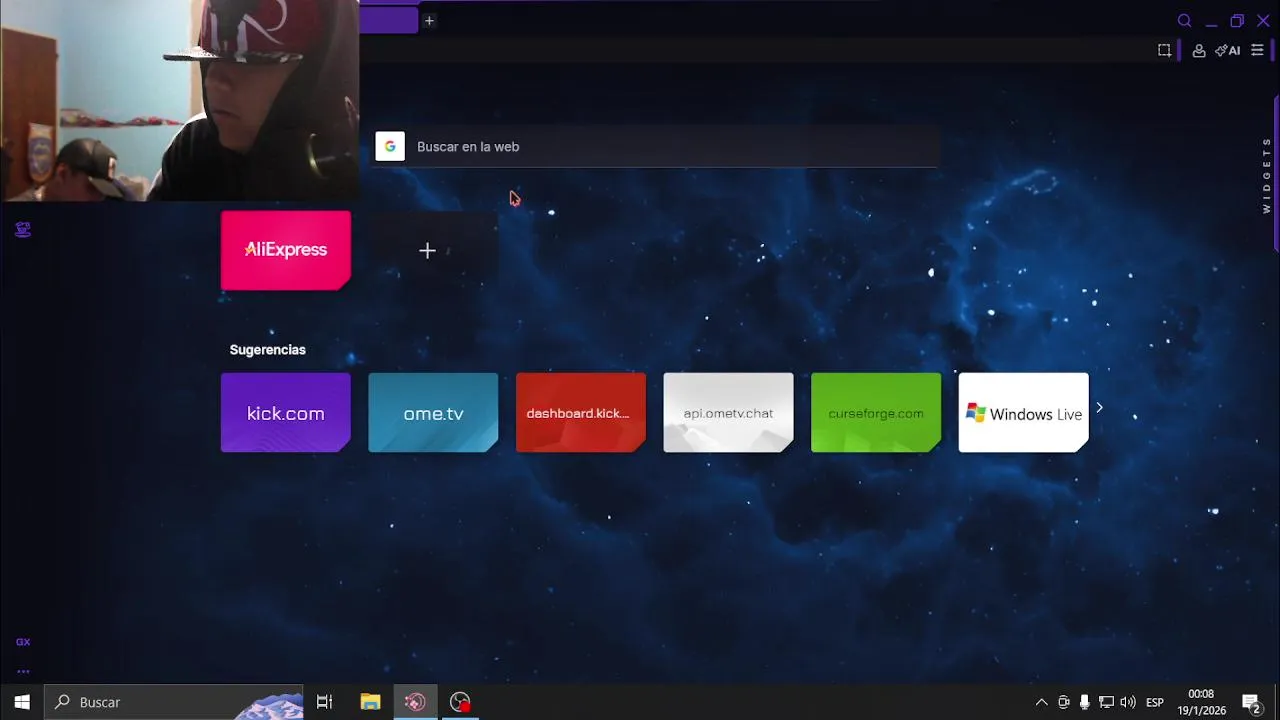The image size is (1280, 720).
Task: Open the curseforge.com suggestion tile
Action: click(x=876, y=413)
